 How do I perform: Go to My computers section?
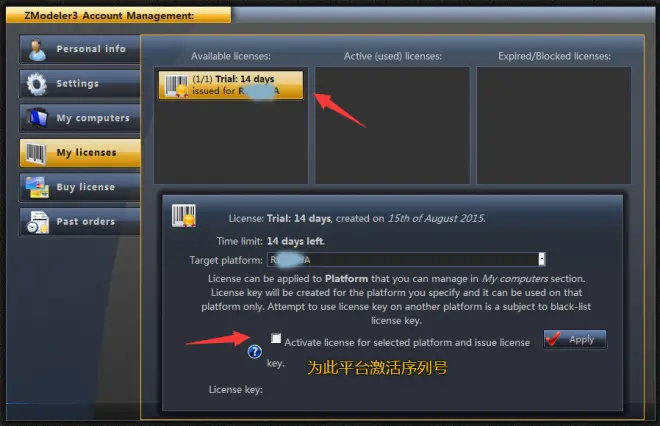tap(80, 118)
